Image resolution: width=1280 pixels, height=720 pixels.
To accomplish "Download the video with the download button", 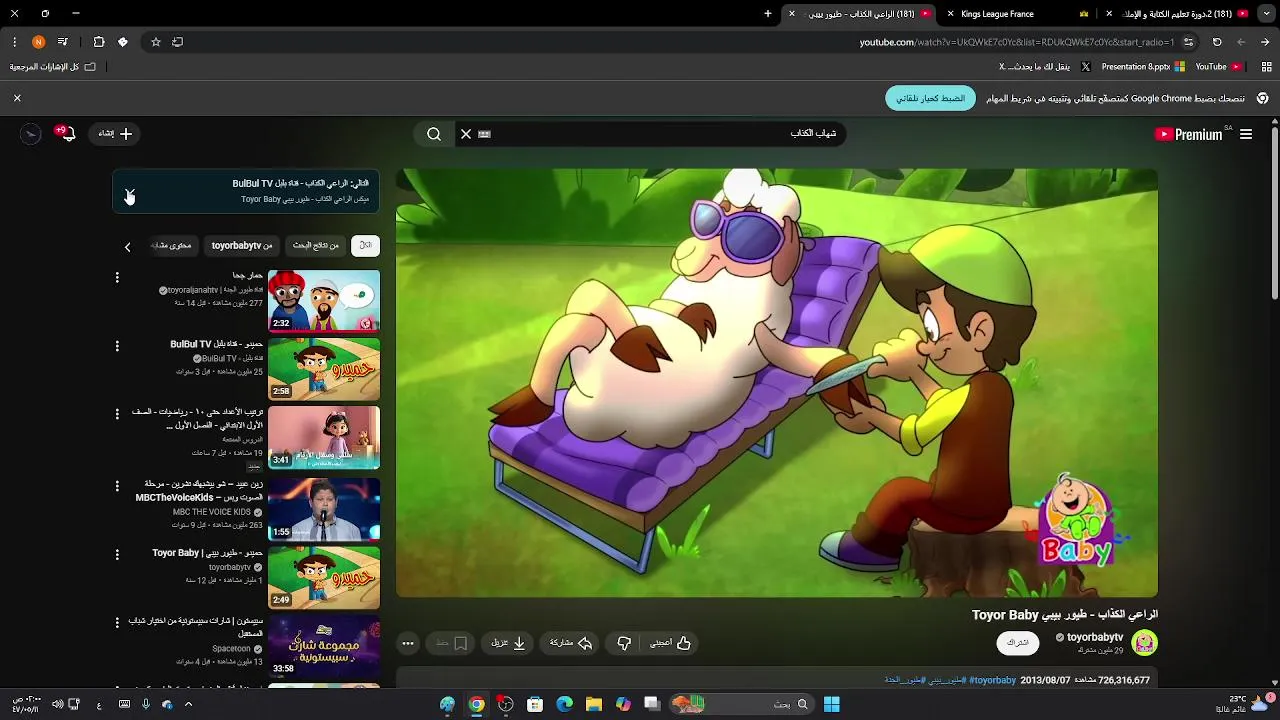I will click(508, 643).
